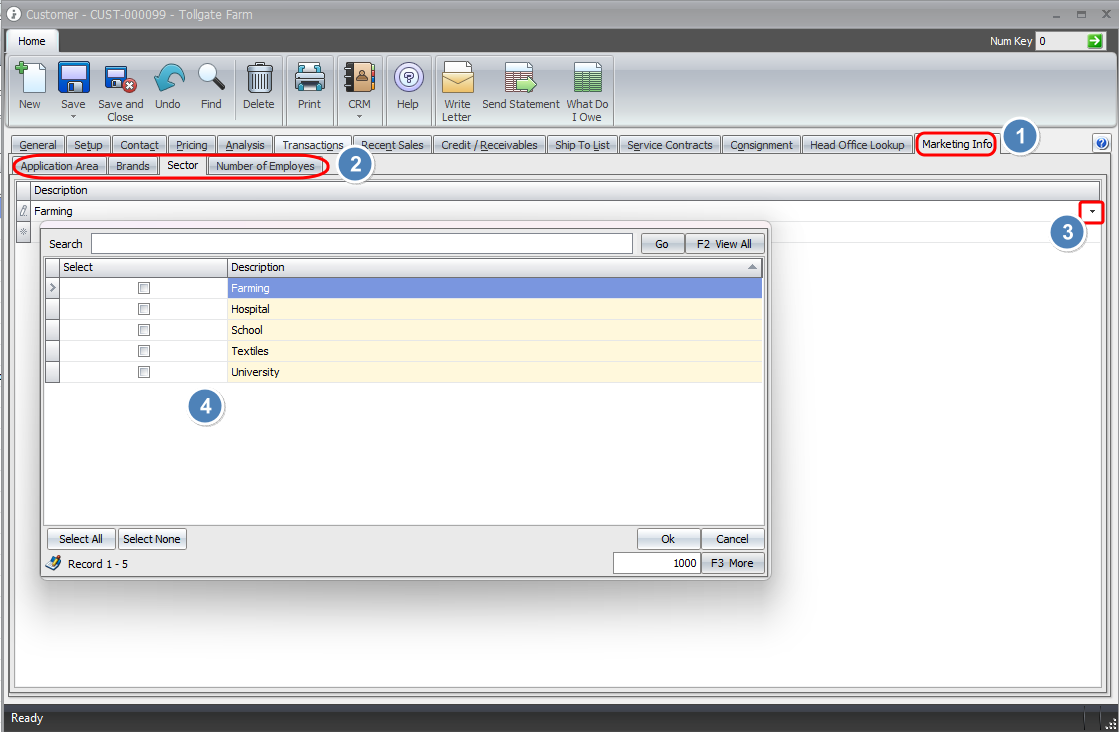Open the What Do I Owe report
Image resolution: width=1119 pixels, height=732 pixels.
(587, 78)
